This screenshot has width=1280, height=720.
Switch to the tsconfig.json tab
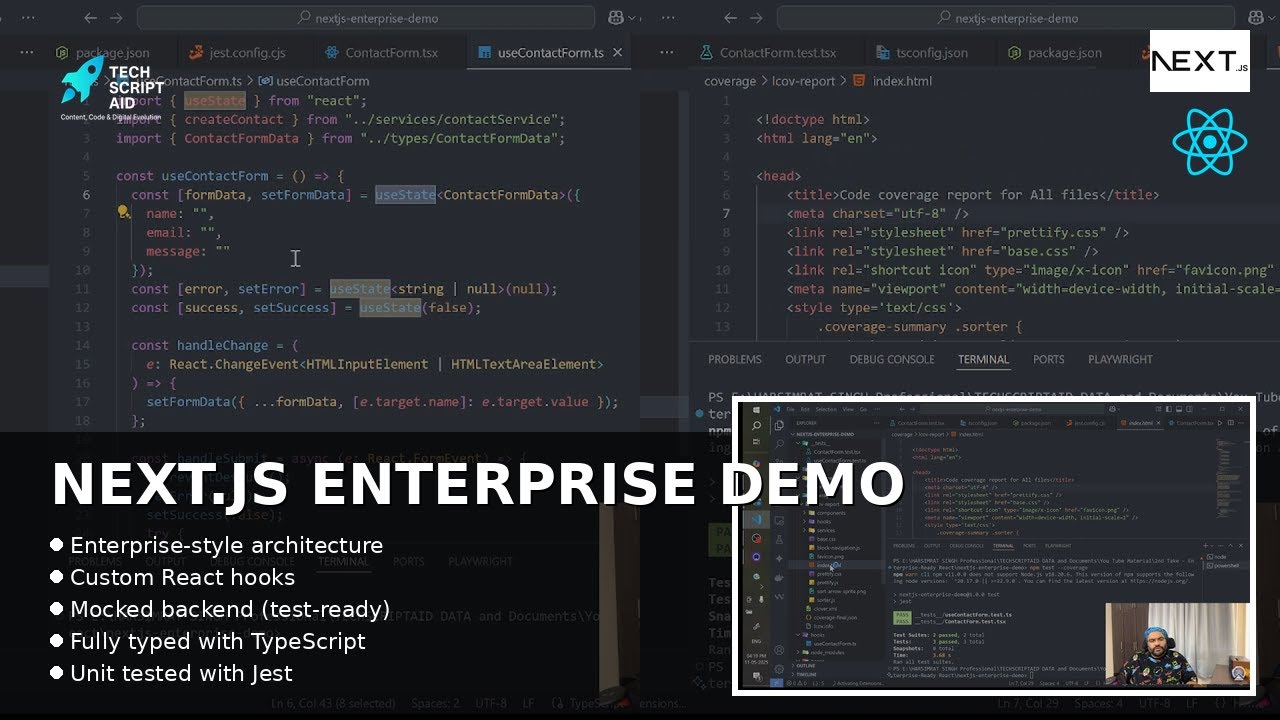coord(921,53)
